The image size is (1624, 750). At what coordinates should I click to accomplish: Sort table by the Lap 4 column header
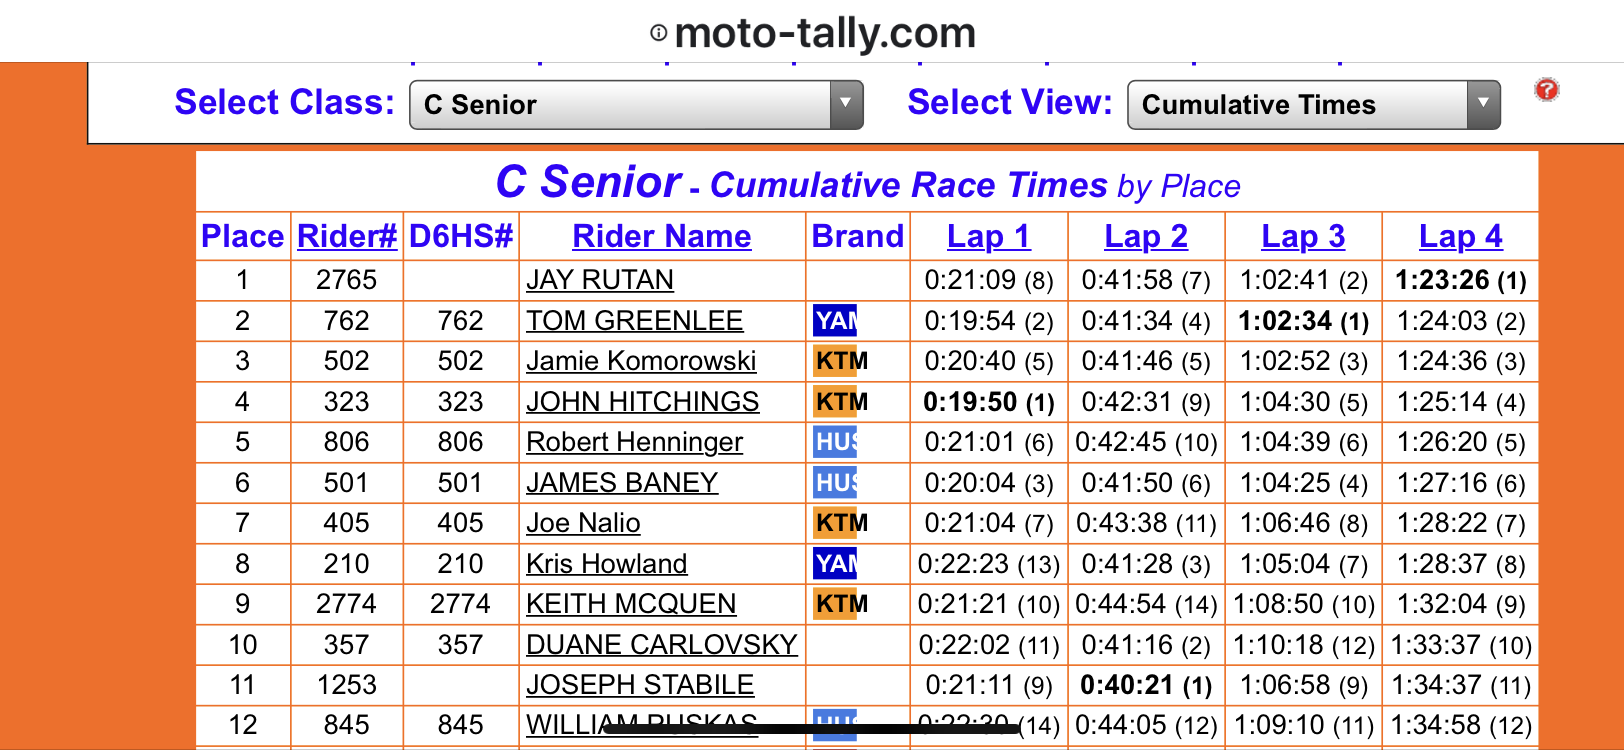click(1460, 236)
